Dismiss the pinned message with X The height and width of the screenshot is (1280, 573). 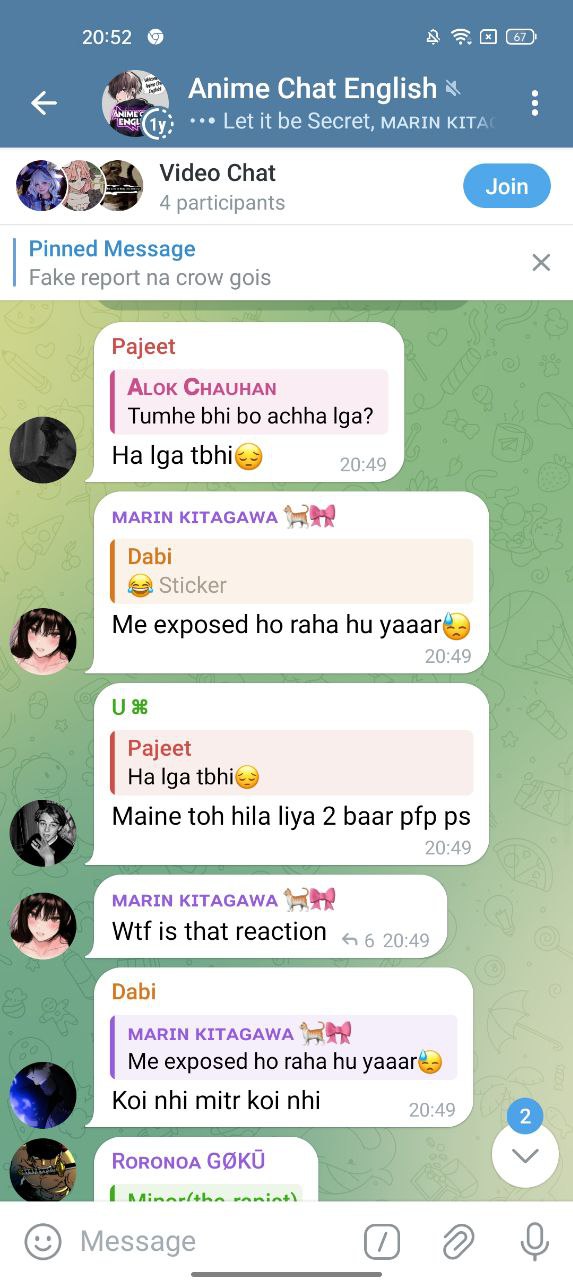coord(541,262)
